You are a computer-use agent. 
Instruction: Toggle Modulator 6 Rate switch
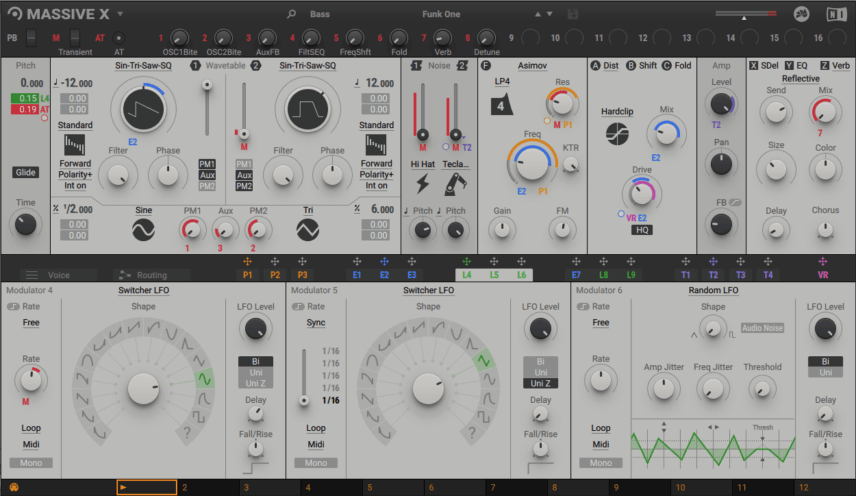coord(583,307)
